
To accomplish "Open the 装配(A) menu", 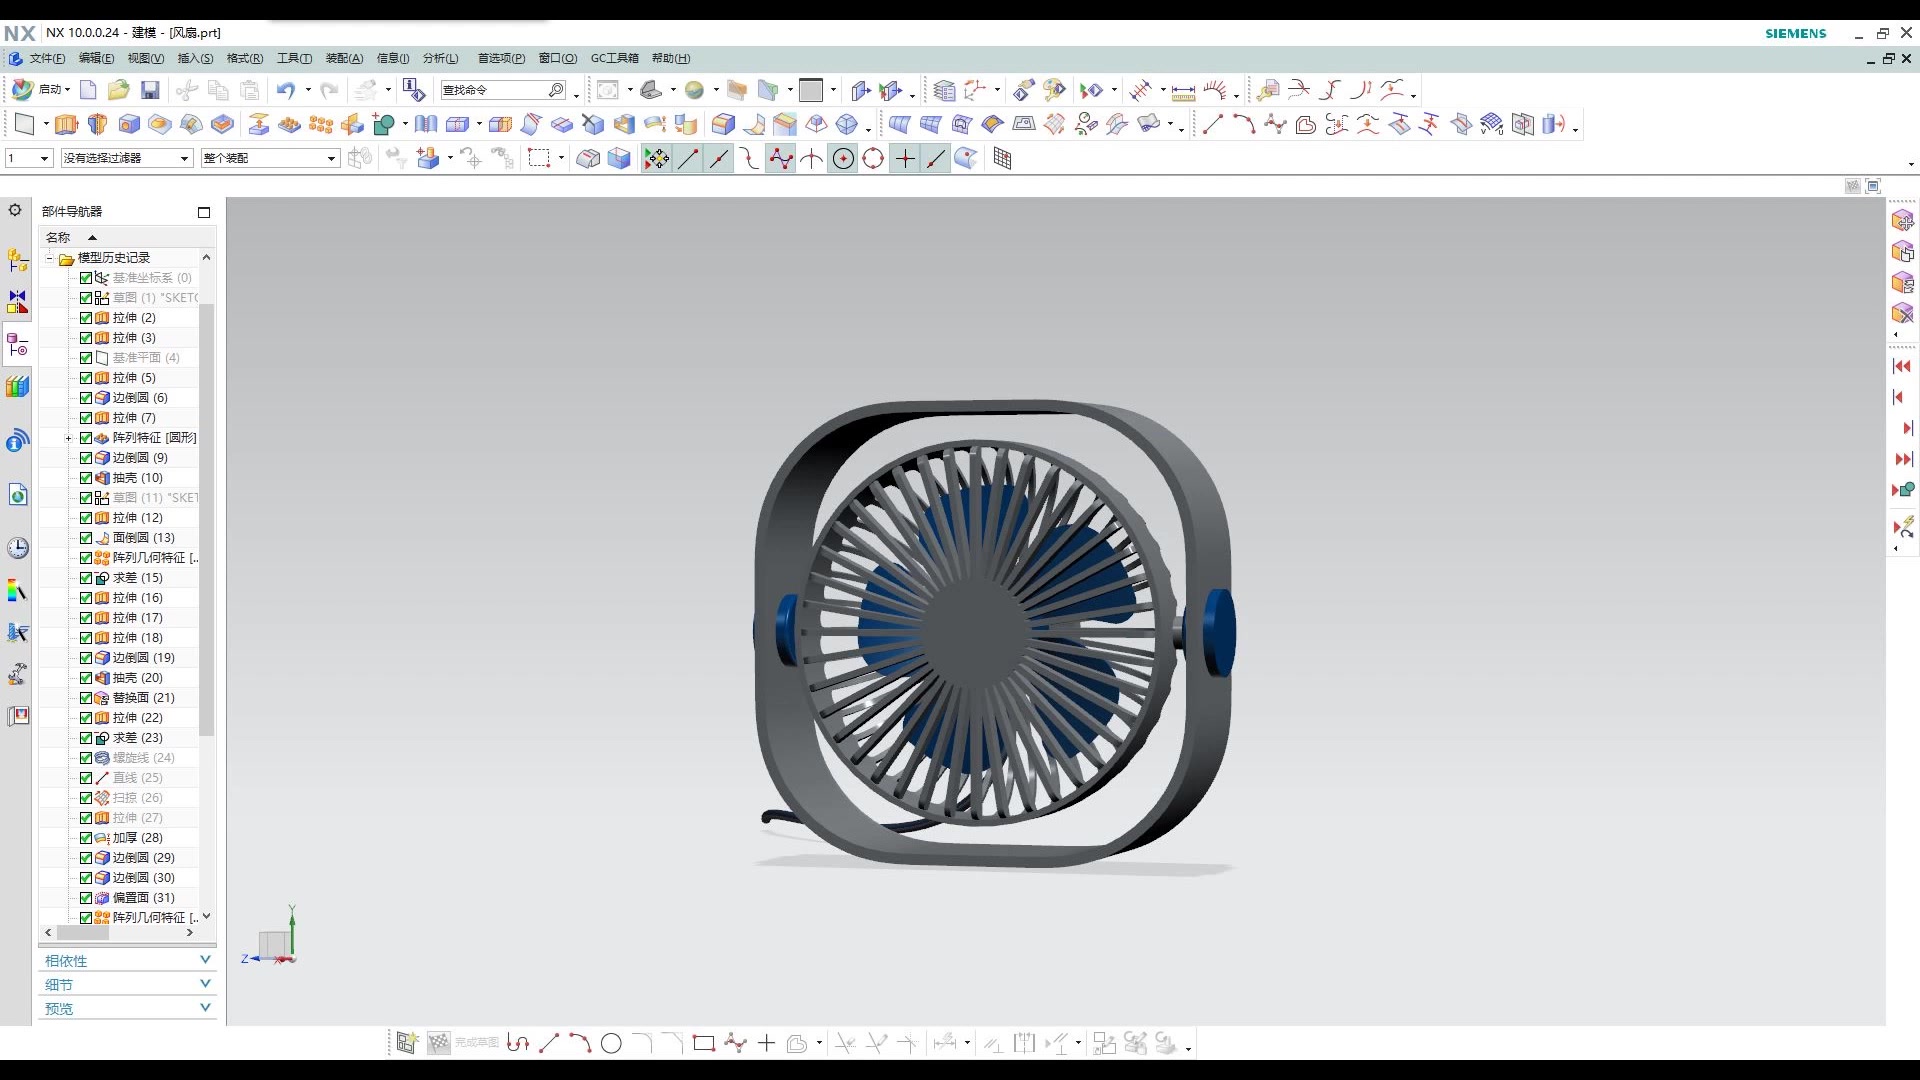I will 345,58.
